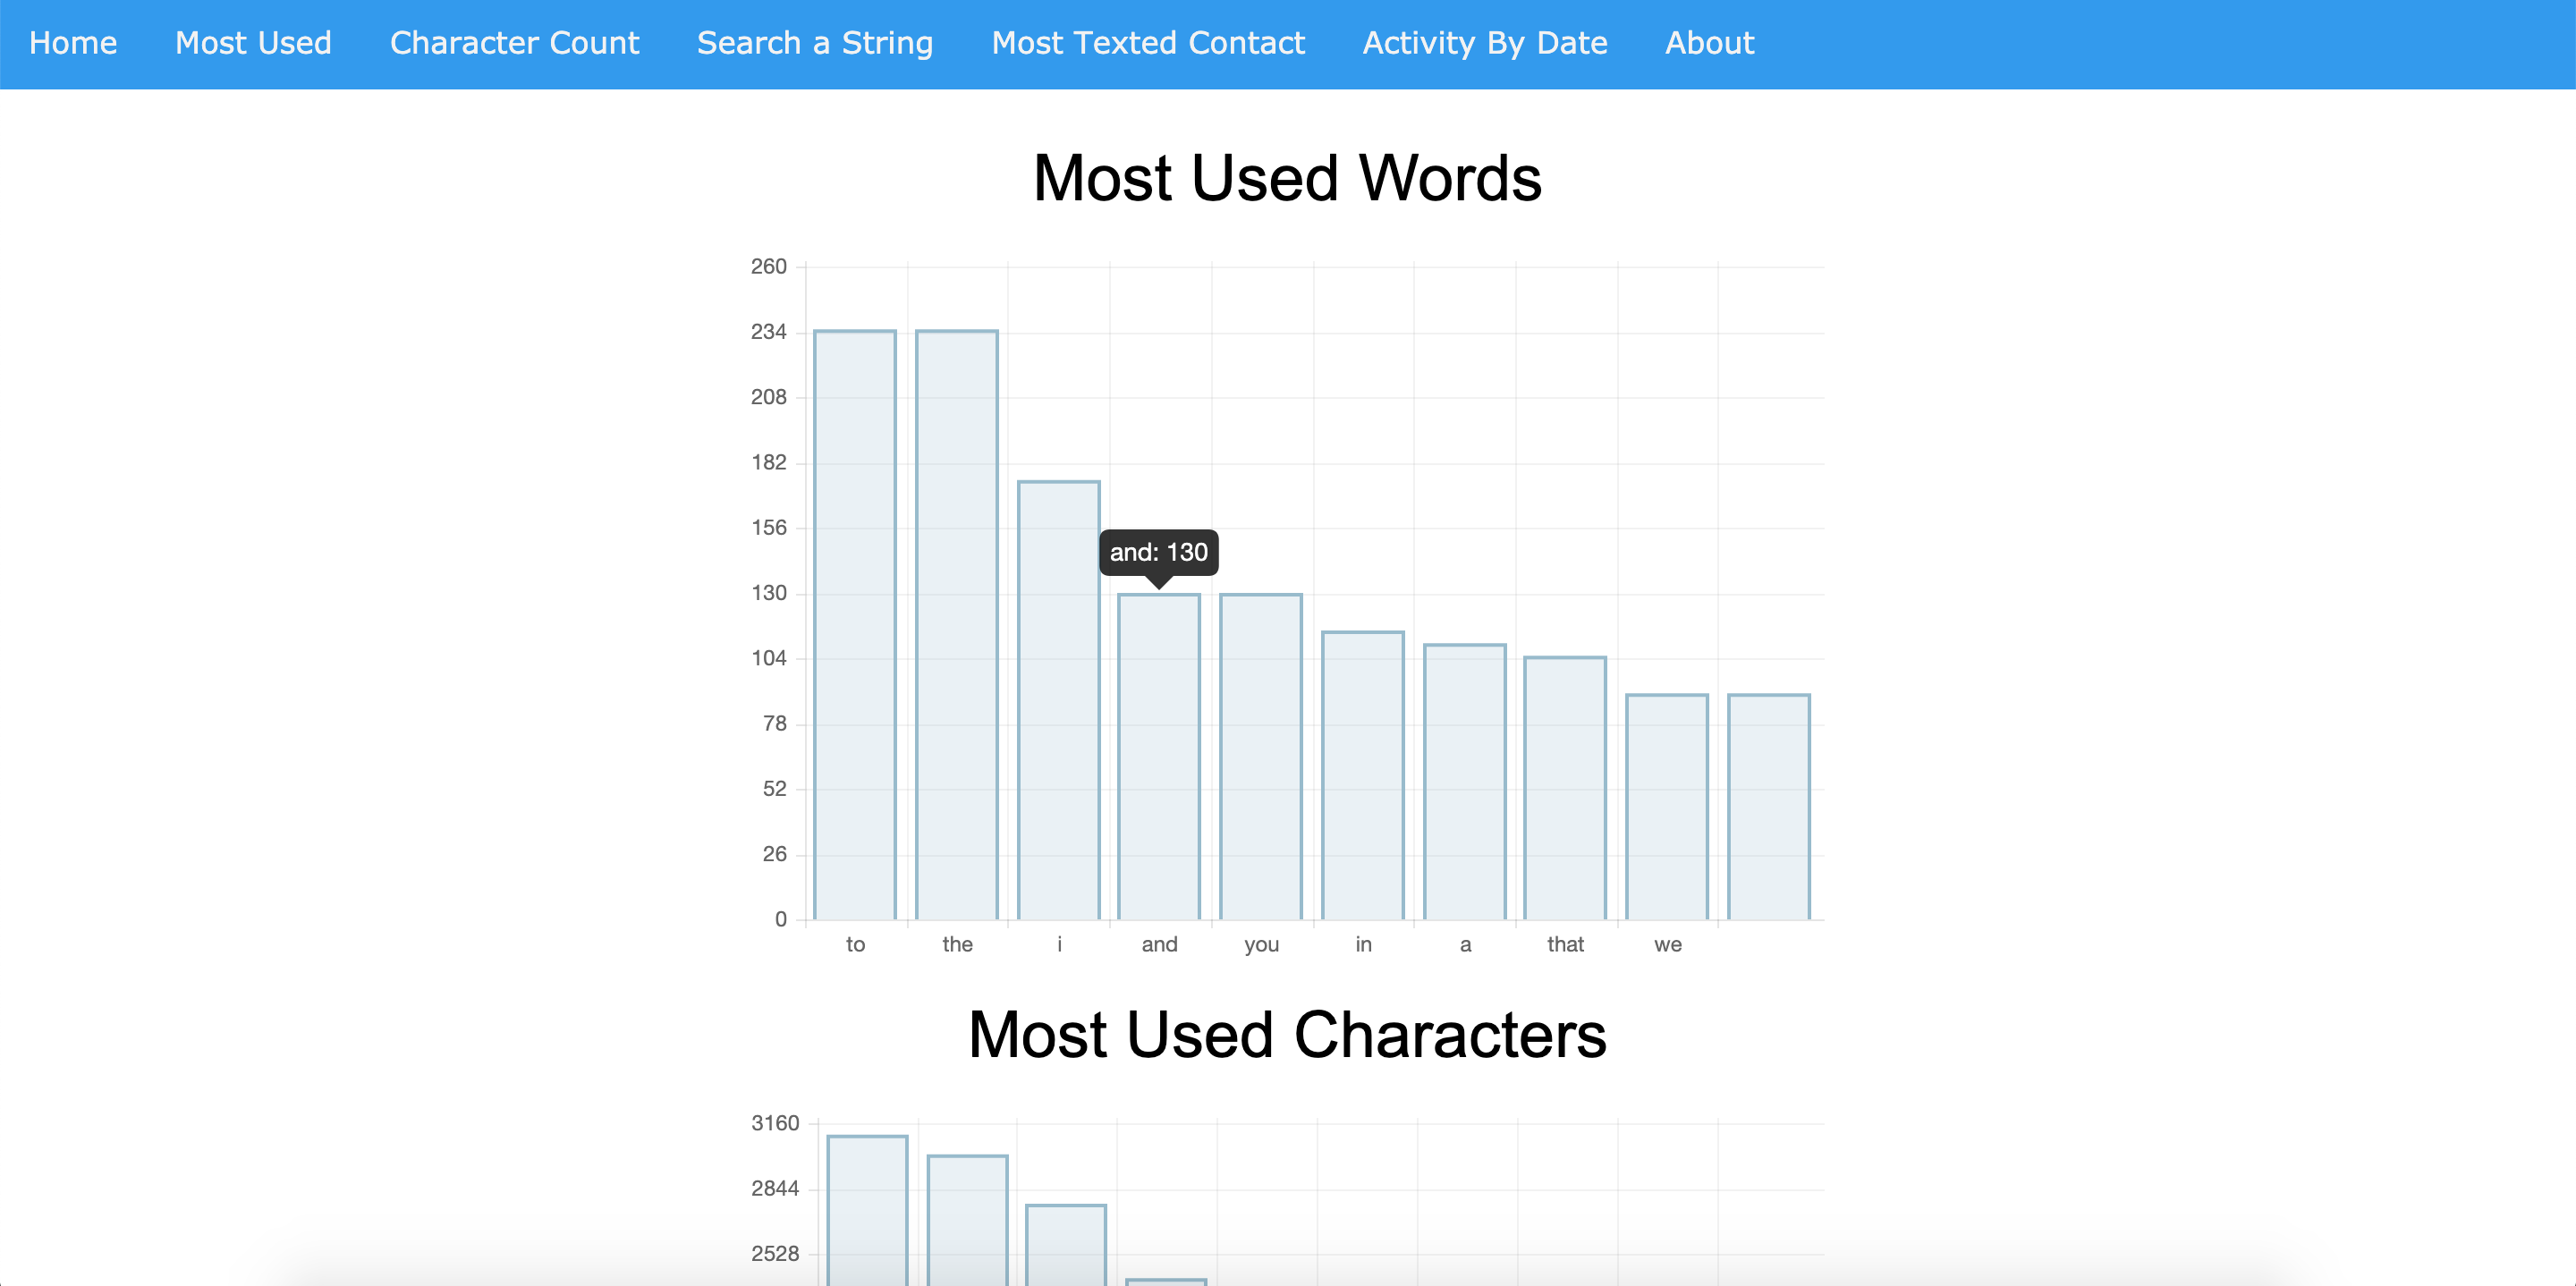Image resolution: width=2576 pixels, height=1286 pixels.
Task: Click the unlabeled last bar in words chart
Action: coord(1768,807)
